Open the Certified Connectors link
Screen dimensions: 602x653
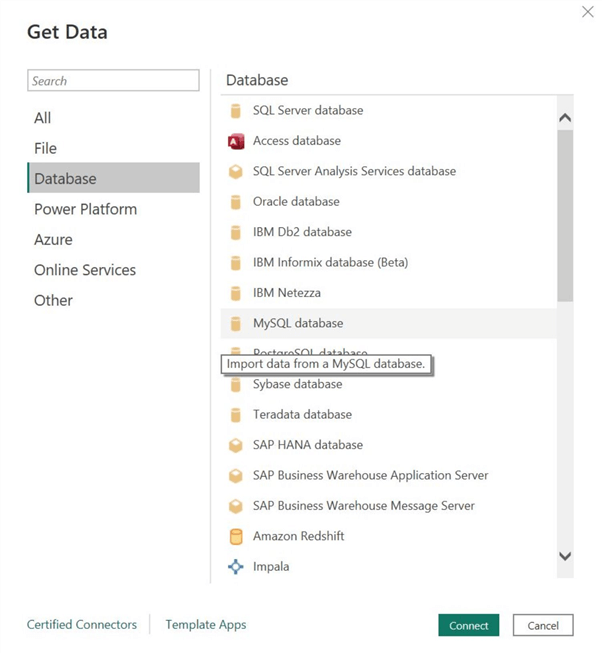(x=82, y=625)
